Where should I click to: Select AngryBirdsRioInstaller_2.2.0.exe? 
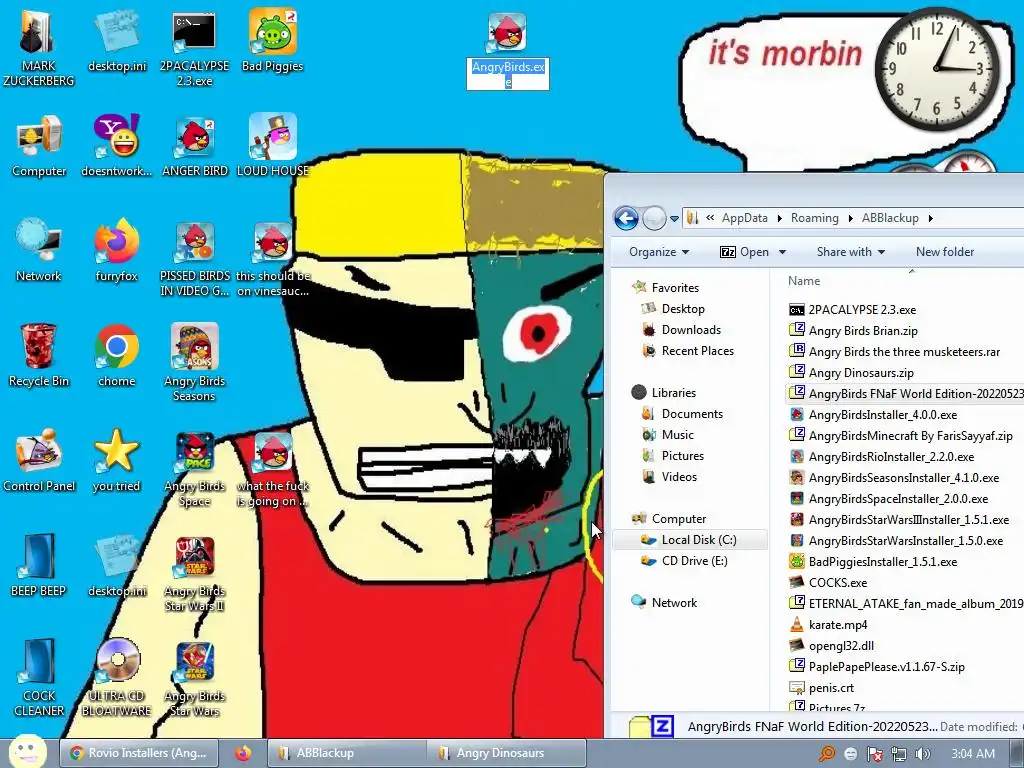pos(882,456)
